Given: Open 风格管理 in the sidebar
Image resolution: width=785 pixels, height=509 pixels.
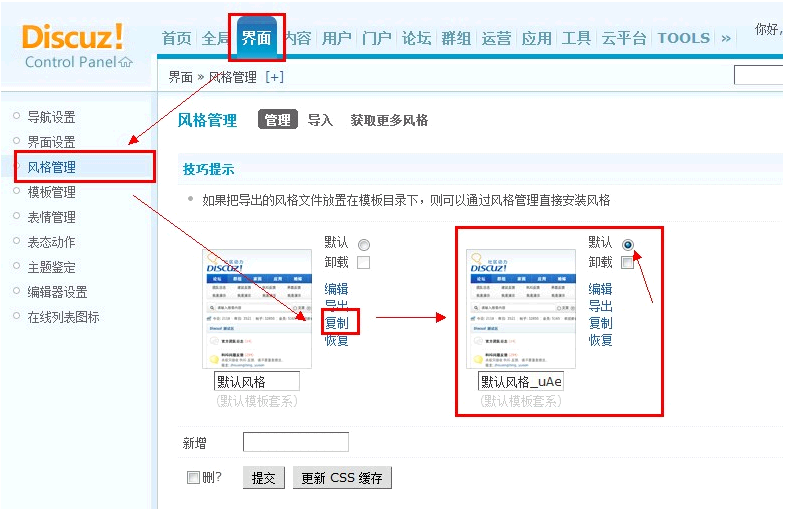Looking at the screenshot, I should [51, 167].
